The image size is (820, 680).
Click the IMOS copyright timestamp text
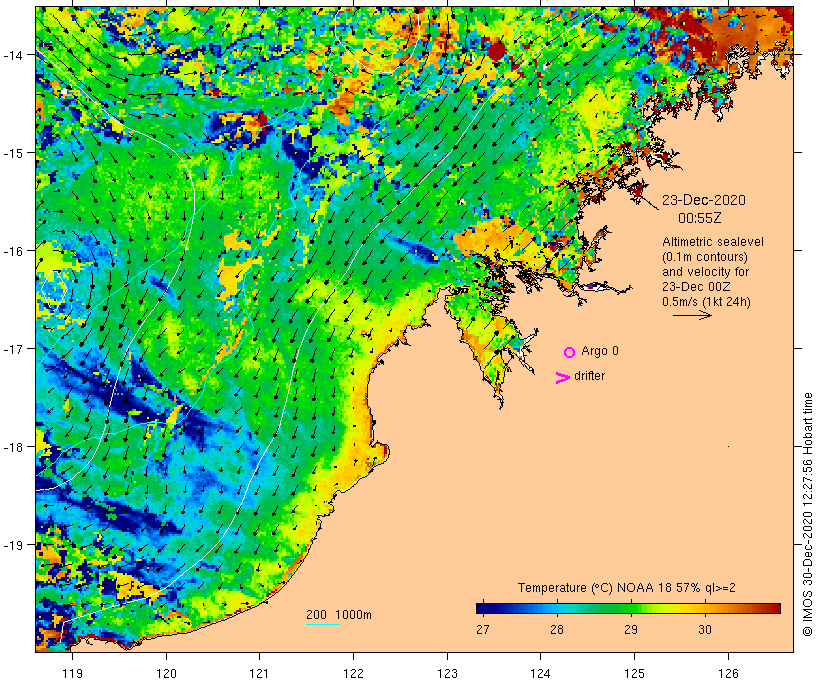pos(807,515)
